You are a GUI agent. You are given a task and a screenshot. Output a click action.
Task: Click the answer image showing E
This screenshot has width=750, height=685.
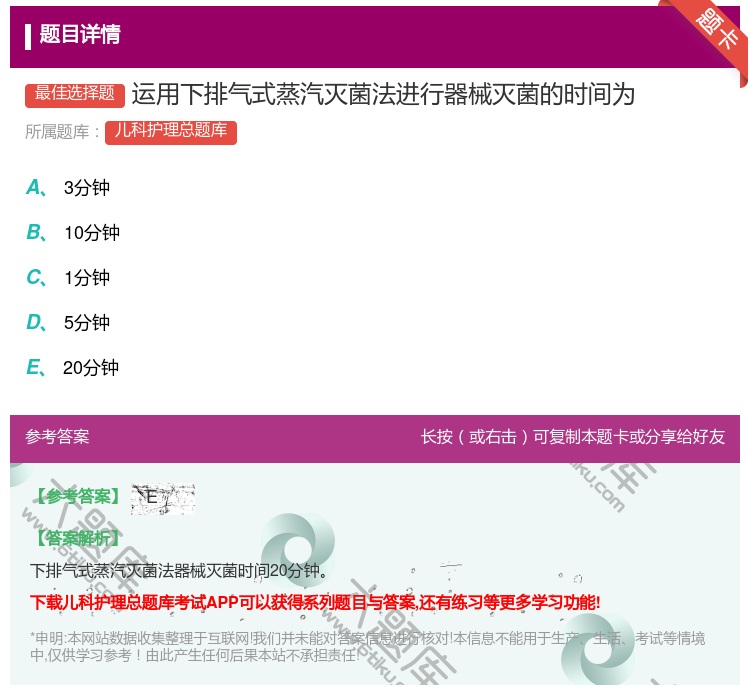click(163, 499)
